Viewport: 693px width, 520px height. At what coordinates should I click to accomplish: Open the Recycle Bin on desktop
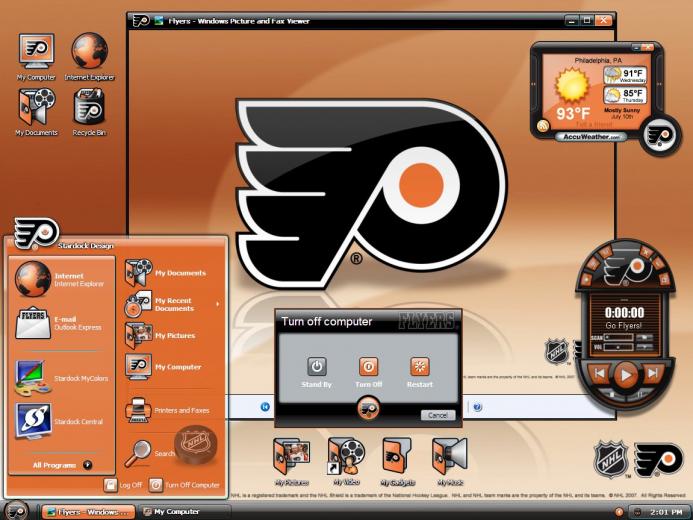[89, 112]
